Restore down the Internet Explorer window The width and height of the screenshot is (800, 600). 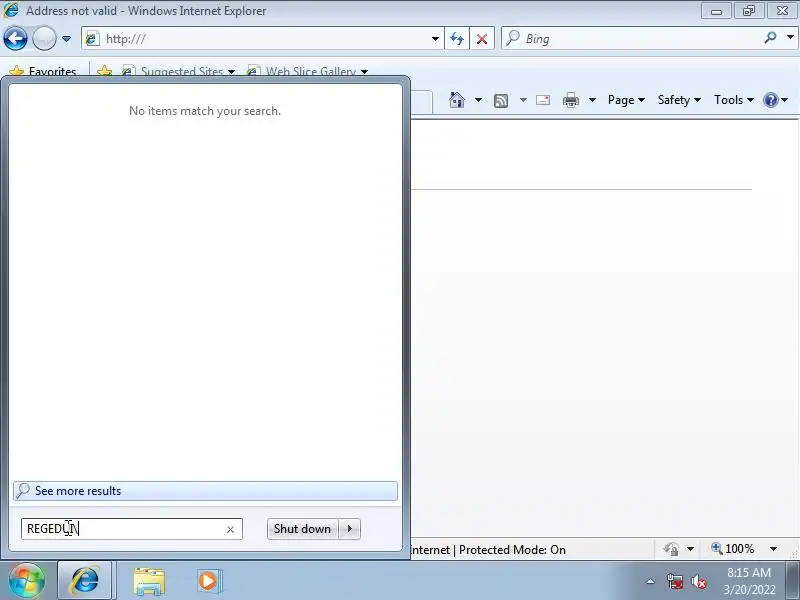click(748, 11)
